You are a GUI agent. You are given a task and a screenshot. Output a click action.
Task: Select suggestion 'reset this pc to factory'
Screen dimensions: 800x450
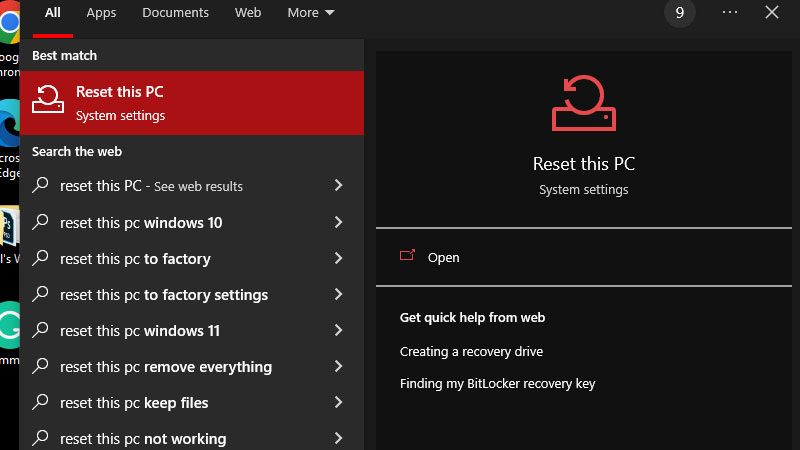pyautogui.click(x=192, y=259)
